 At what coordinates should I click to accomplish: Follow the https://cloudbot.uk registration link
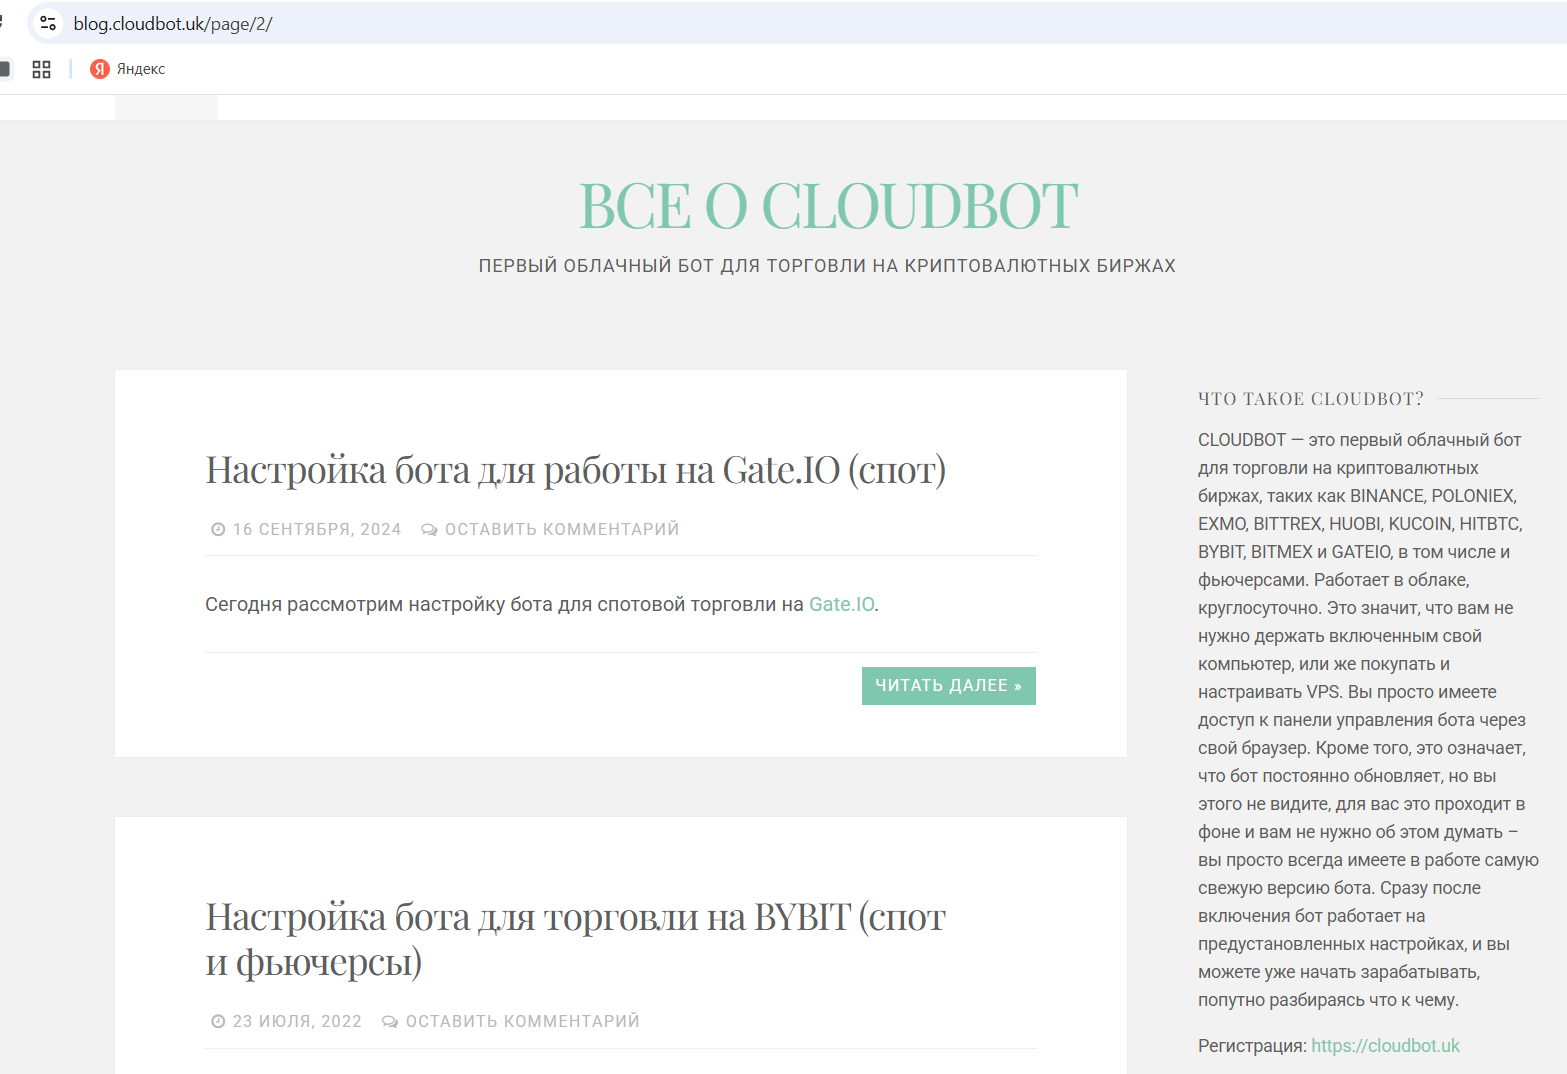point(1385,1045)
